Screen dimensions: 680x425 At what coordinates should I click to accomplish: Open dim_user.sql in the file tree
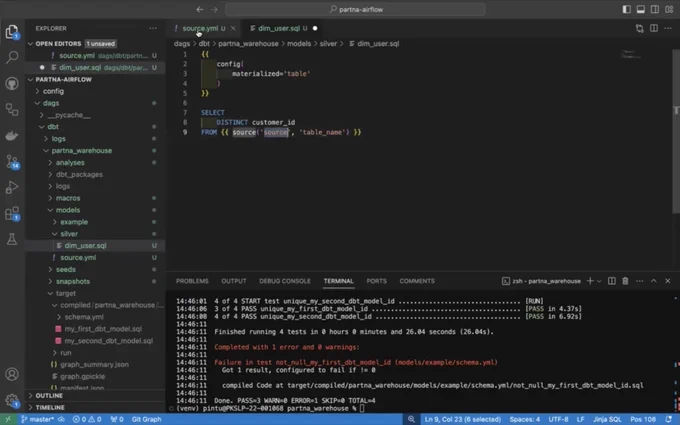coord(85,245)
